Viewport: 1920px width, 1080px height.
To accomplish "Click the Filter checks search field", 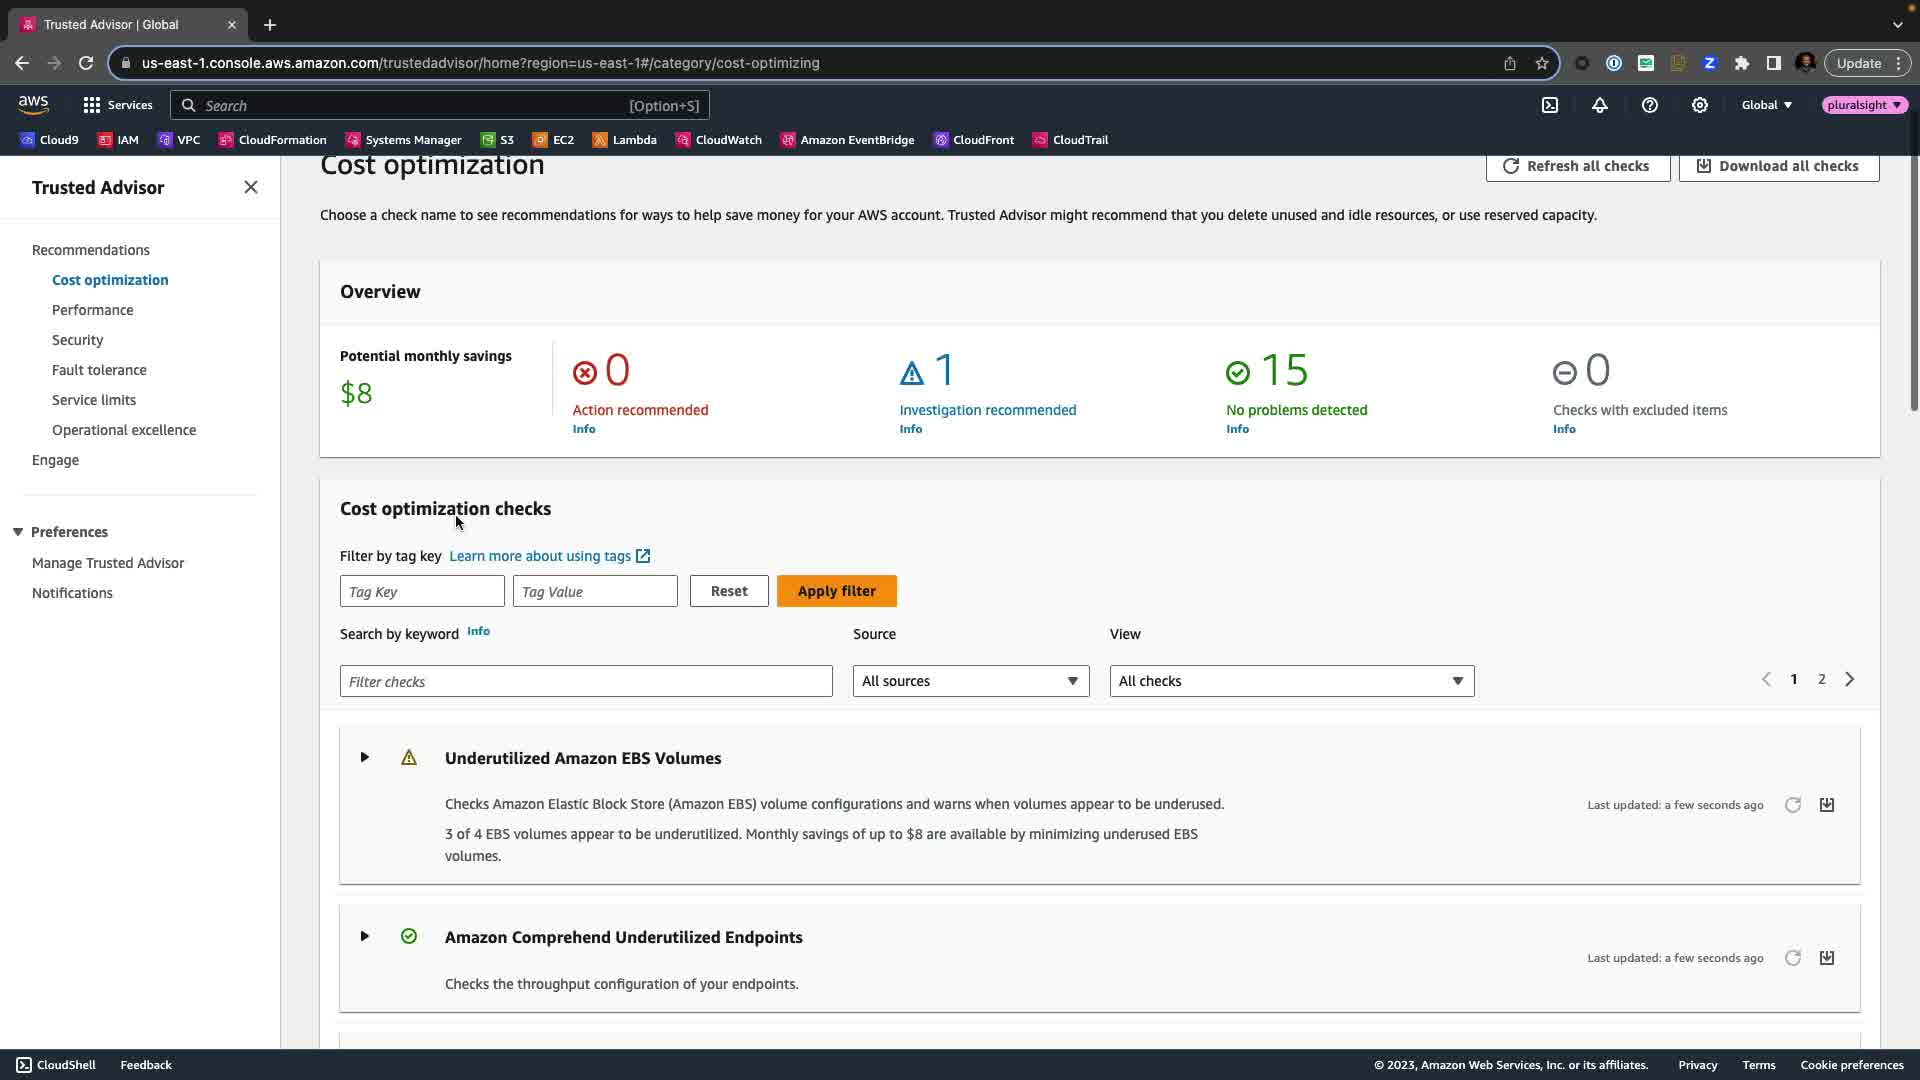I will [x=586, y=681].
